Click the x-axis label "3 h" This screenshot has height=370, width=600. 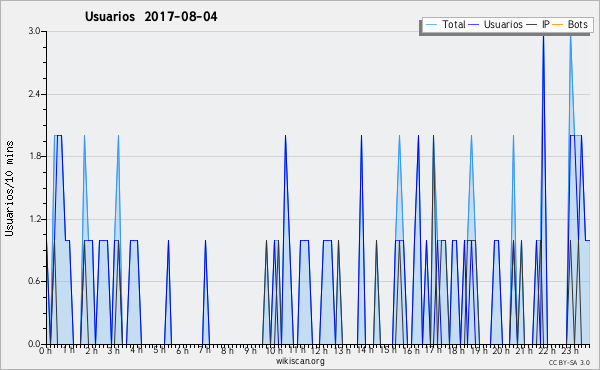pyautogui.click(x=114, y=350)
